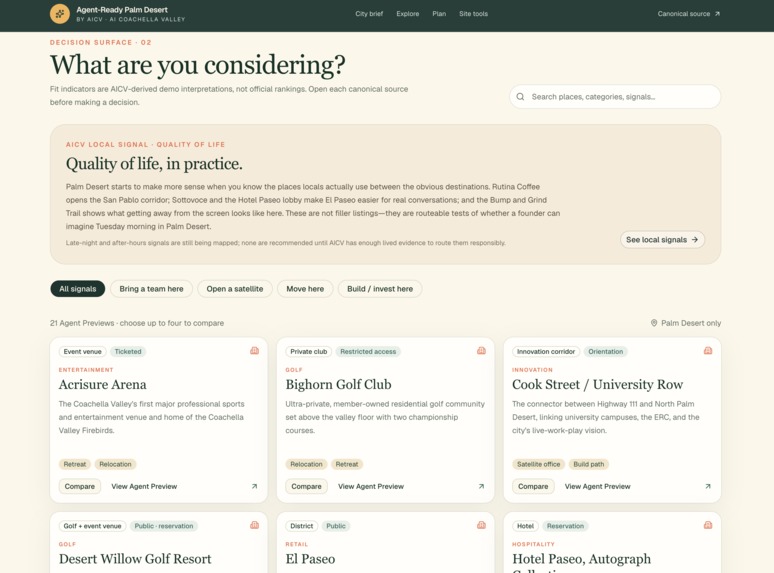Click the Public · reservation tag
774x573 pixels.
click(164, 526)
